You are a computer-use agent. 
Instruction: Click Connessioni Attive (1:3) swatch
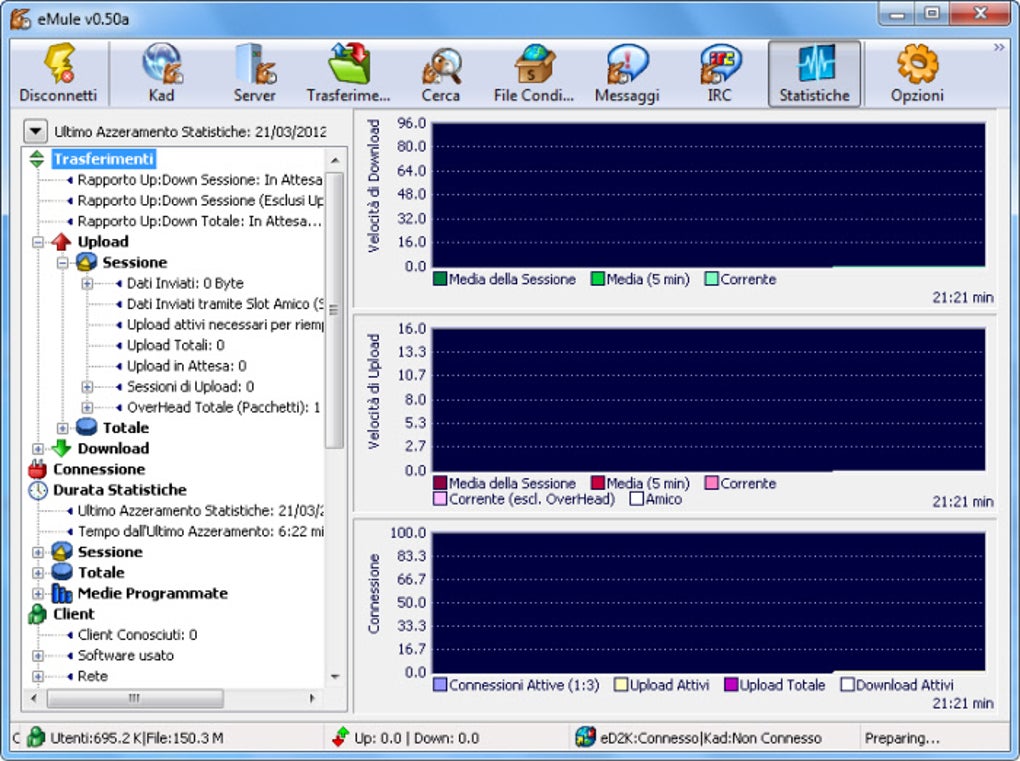coord(440,685)
